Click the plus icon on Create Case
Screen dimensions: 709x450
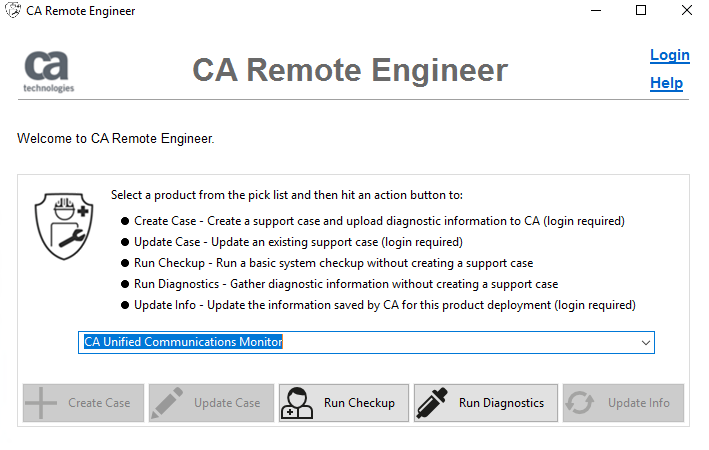pos(41,403)
